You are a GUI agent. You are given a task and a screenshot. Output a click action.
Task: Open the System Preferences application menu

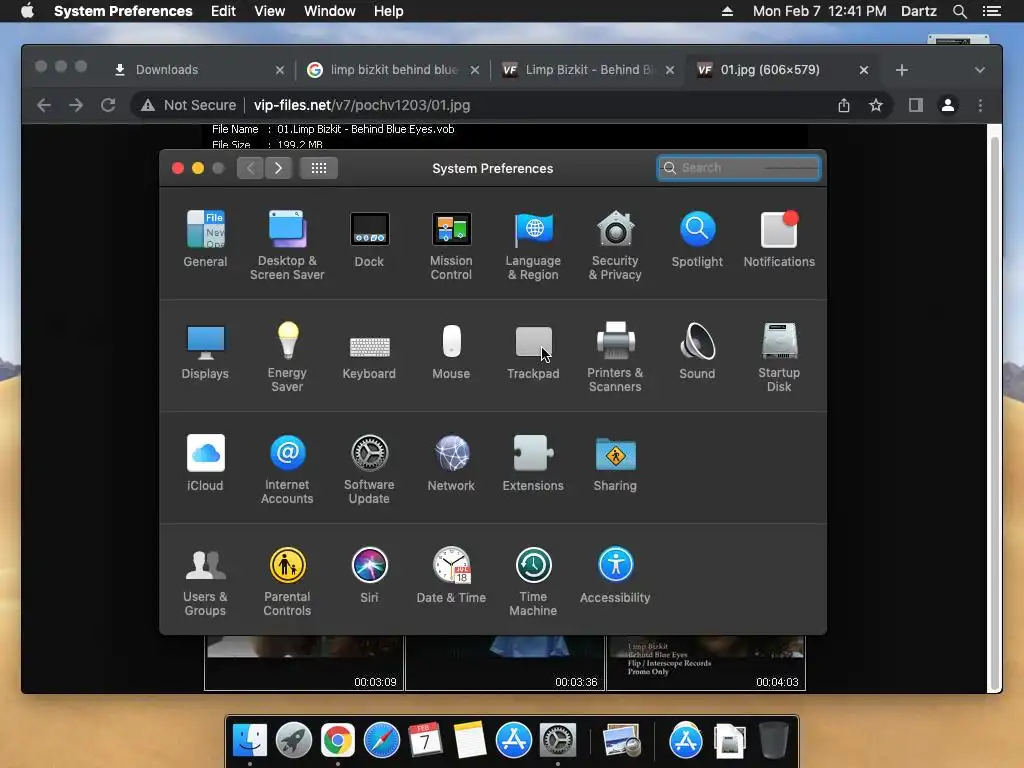(123, 11)
